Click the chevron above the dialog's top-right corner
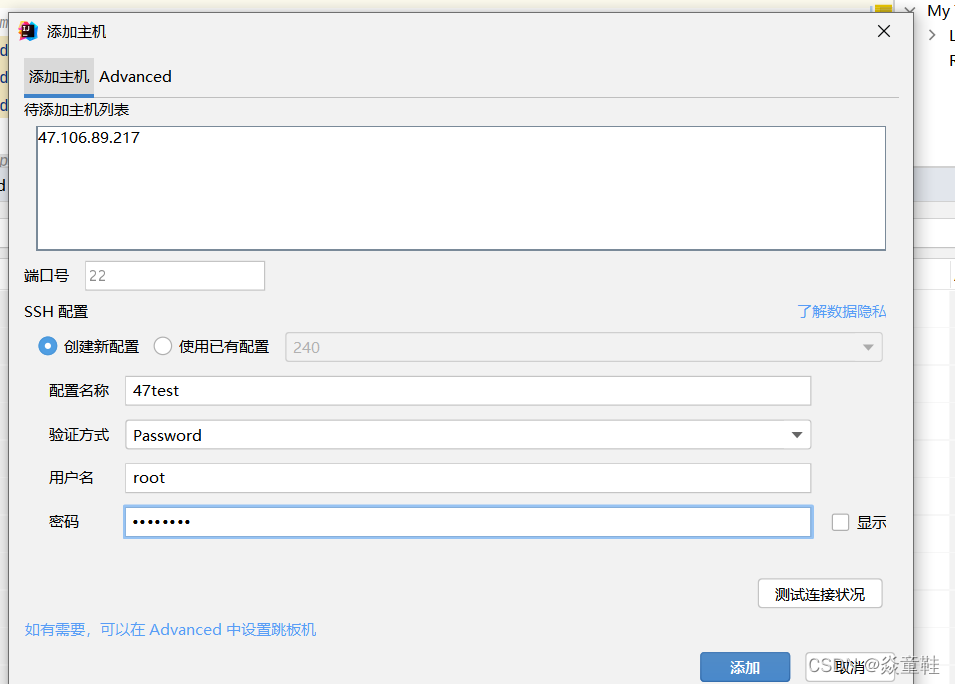This screenshot has height=684, width=955. tap(911, 8)
